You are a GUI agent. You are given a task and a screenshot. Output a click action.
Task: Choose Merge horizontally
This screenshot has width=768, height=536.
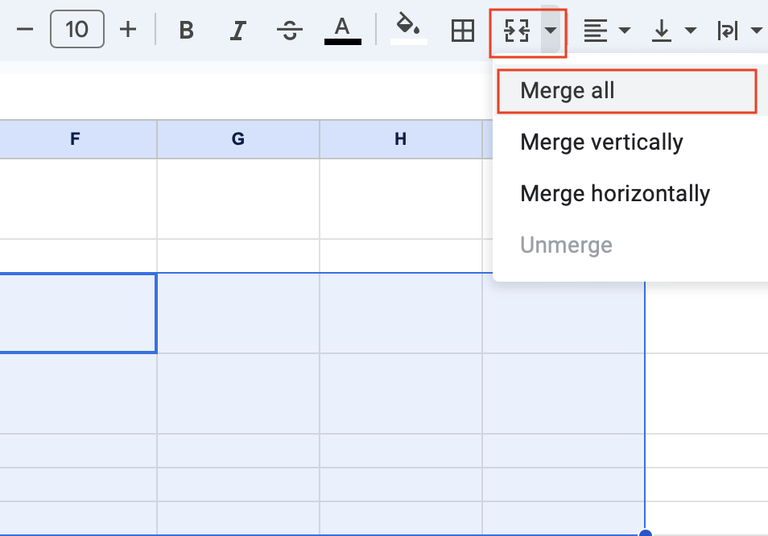pos(615,194)
